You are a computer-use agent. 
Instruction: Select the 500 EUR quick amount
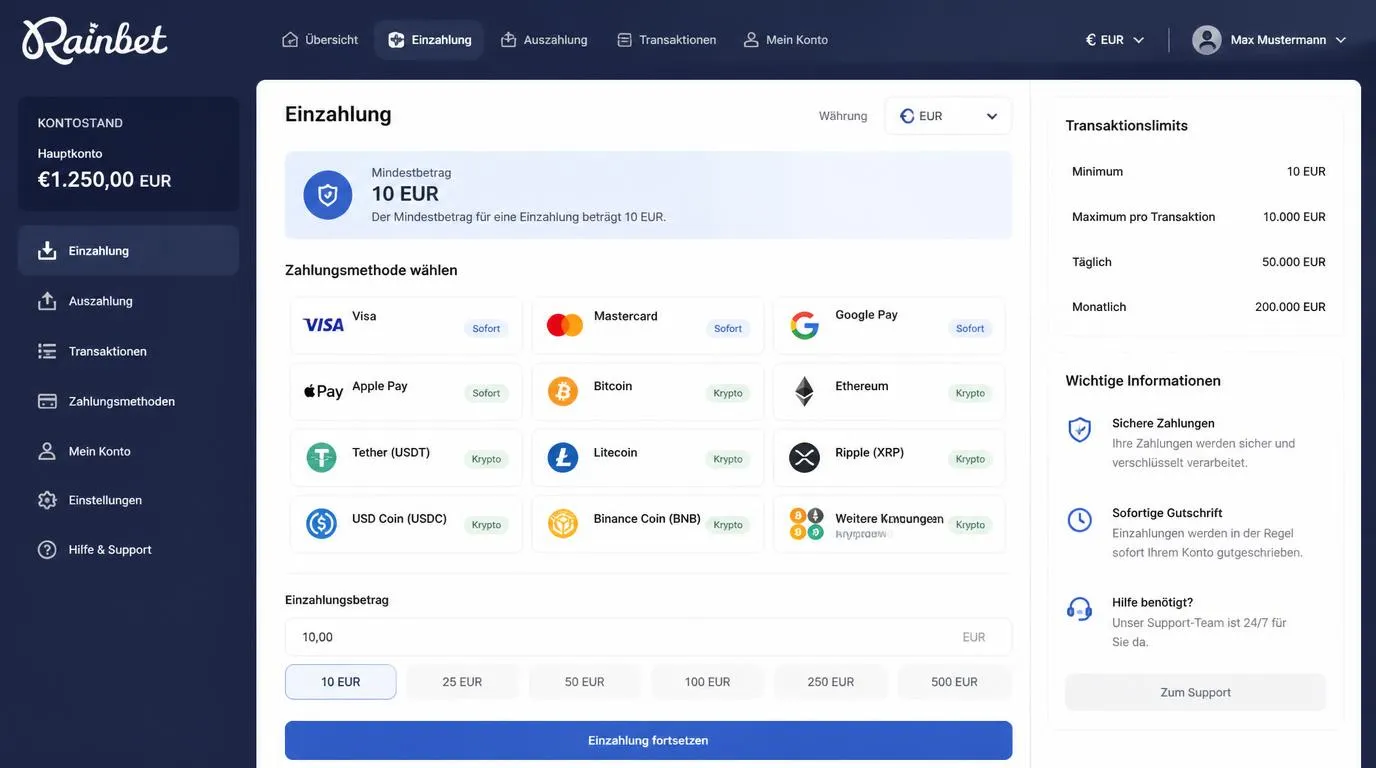tap(954, 682)
